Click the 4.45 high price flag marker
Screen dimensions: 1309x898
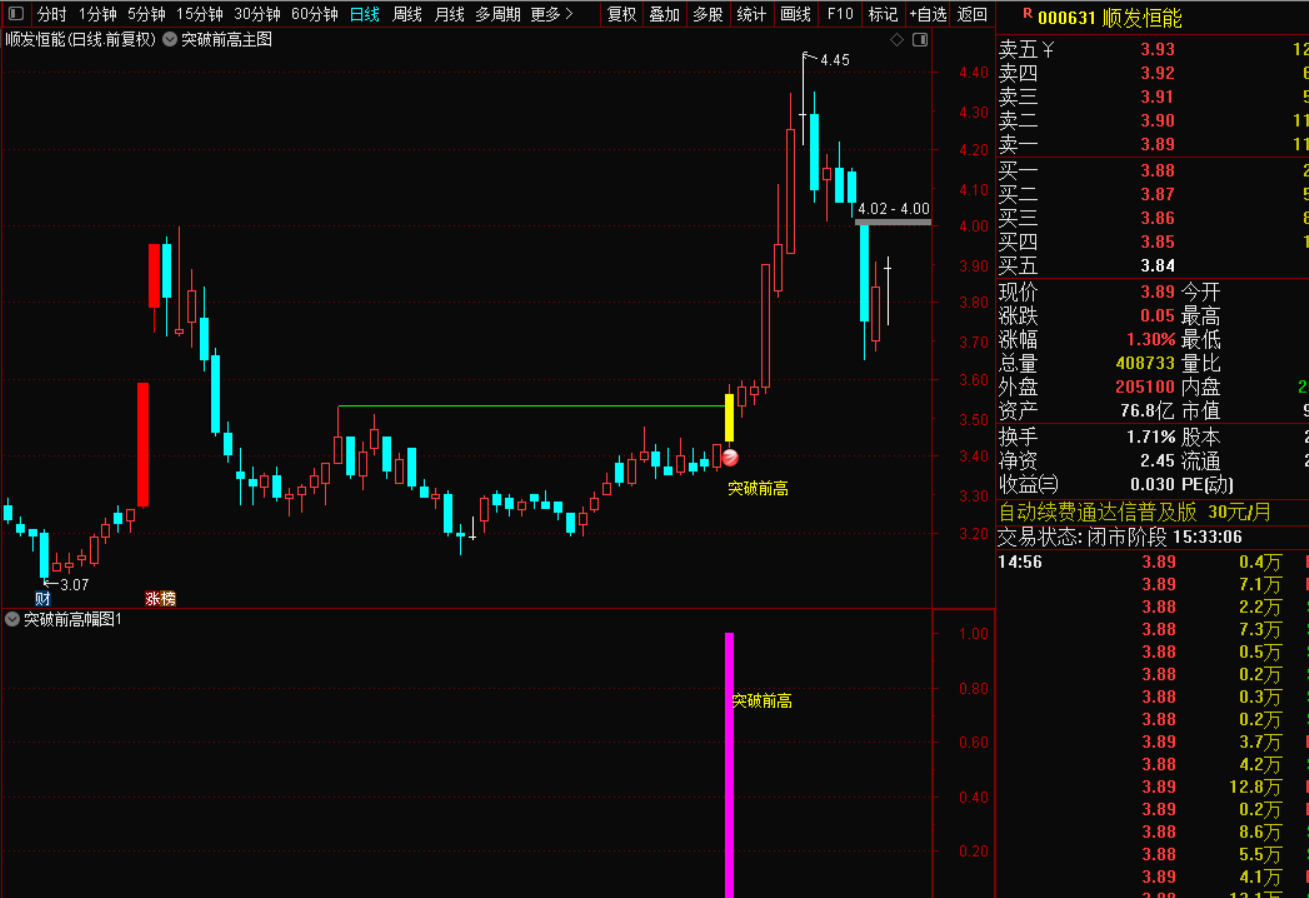point(833,60)
